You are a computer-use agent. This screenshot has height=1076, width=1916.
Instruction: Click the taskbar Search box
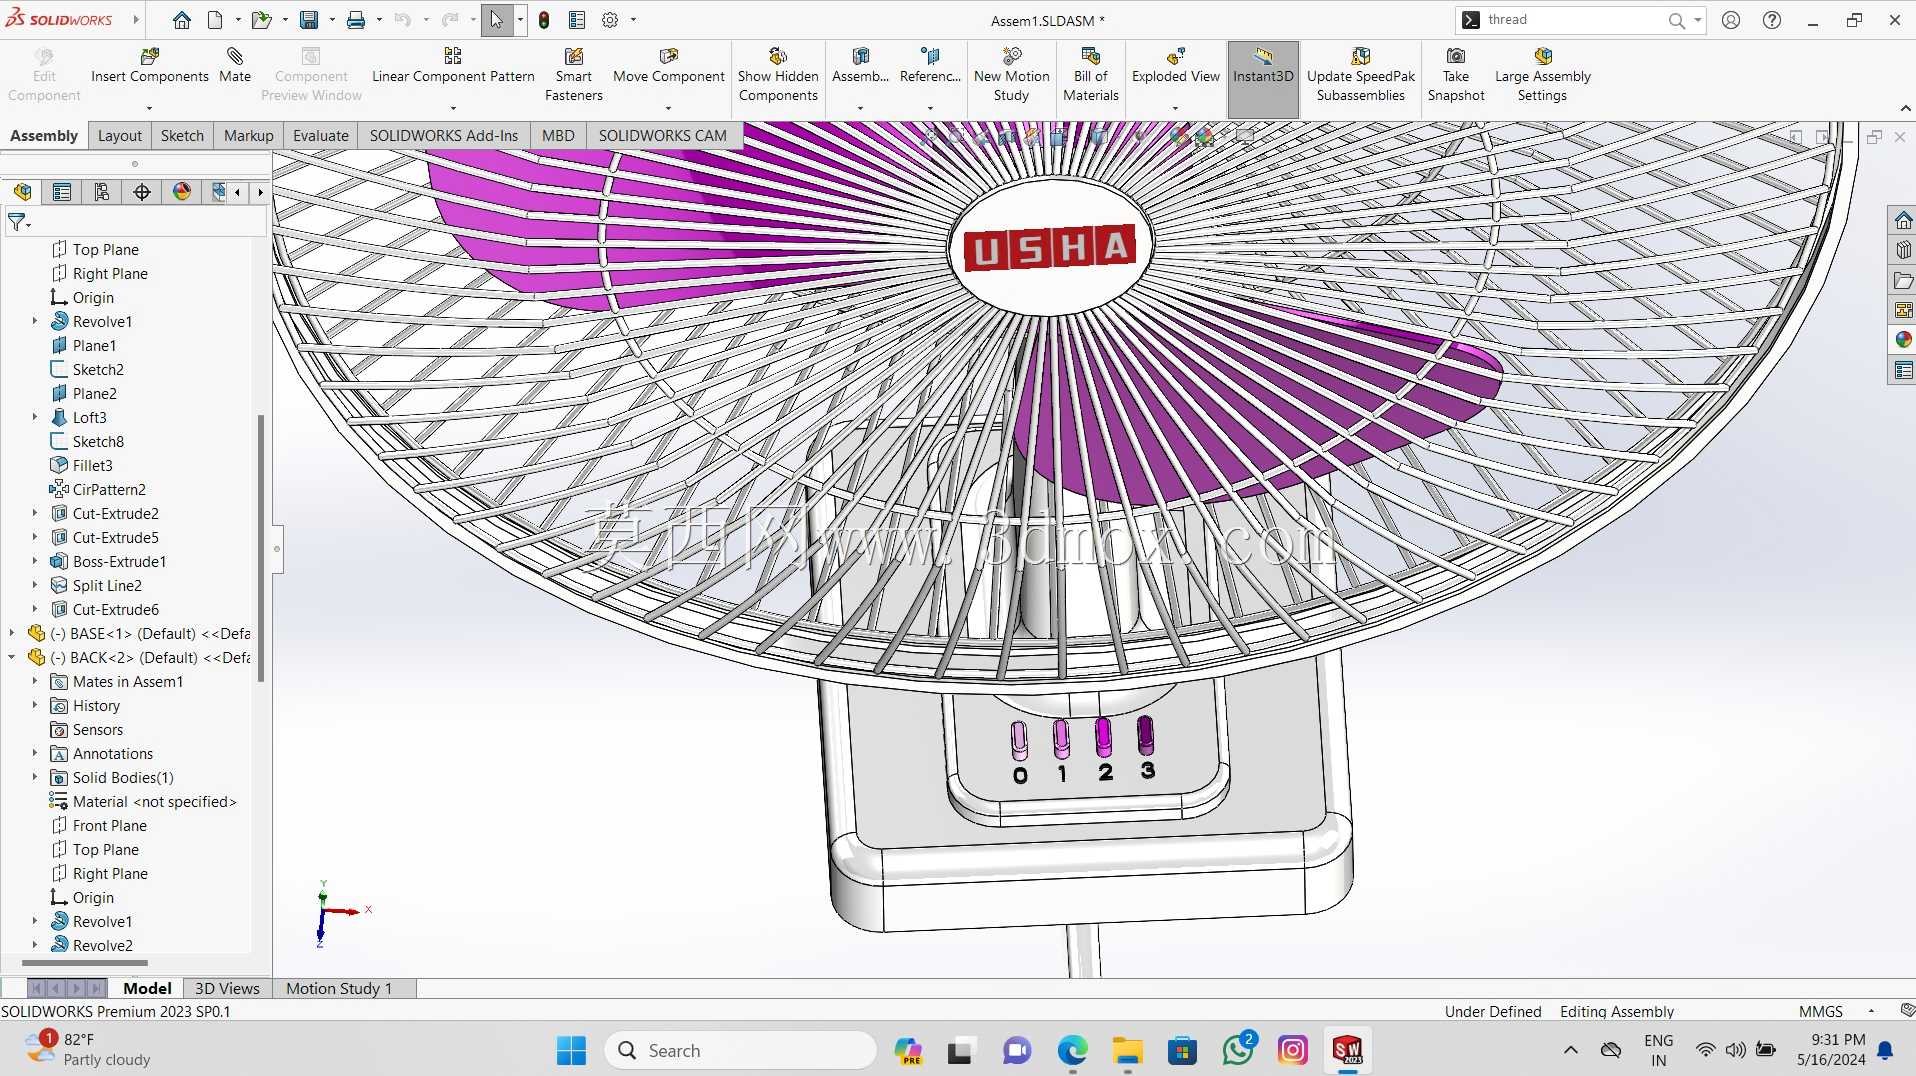tap(740, 1050)
